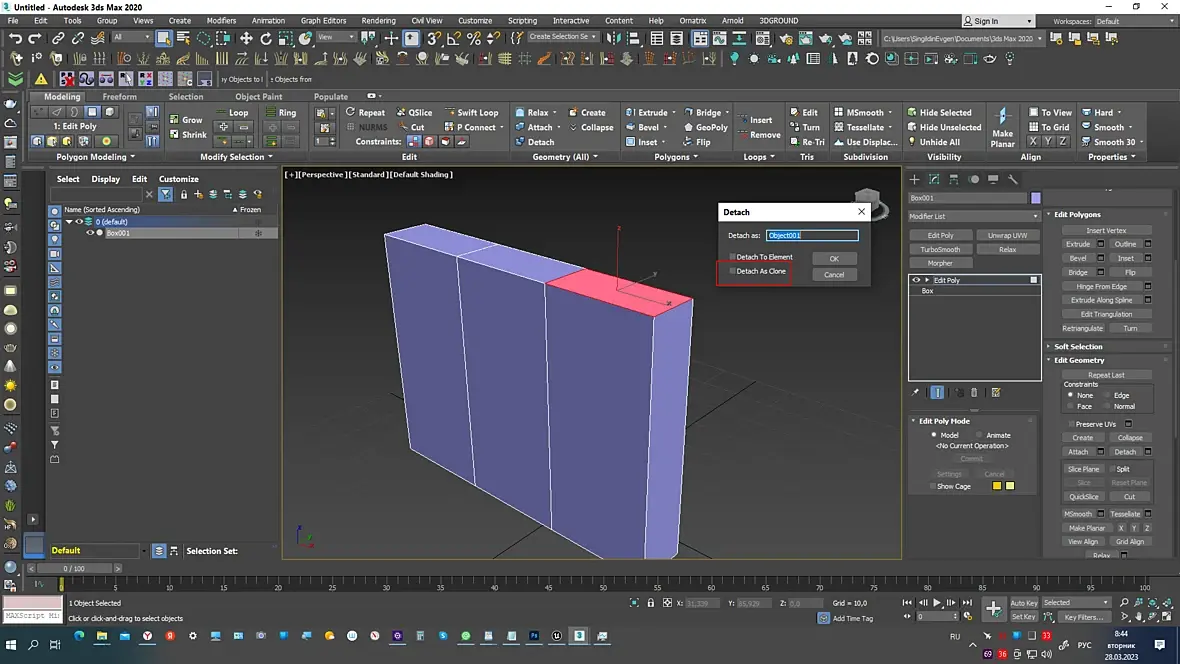Image resolution: width=1180 pixels, height=664 pixels.
Task: Toggle the Angle Snap tool
Action: click(x=454, y=38)
